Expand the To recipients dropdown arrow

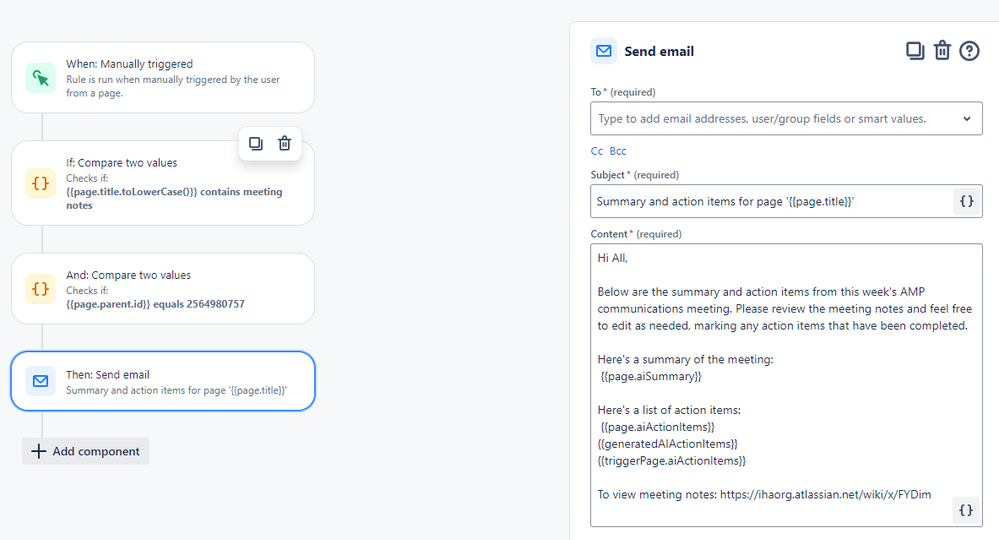(x=967, y=118)
